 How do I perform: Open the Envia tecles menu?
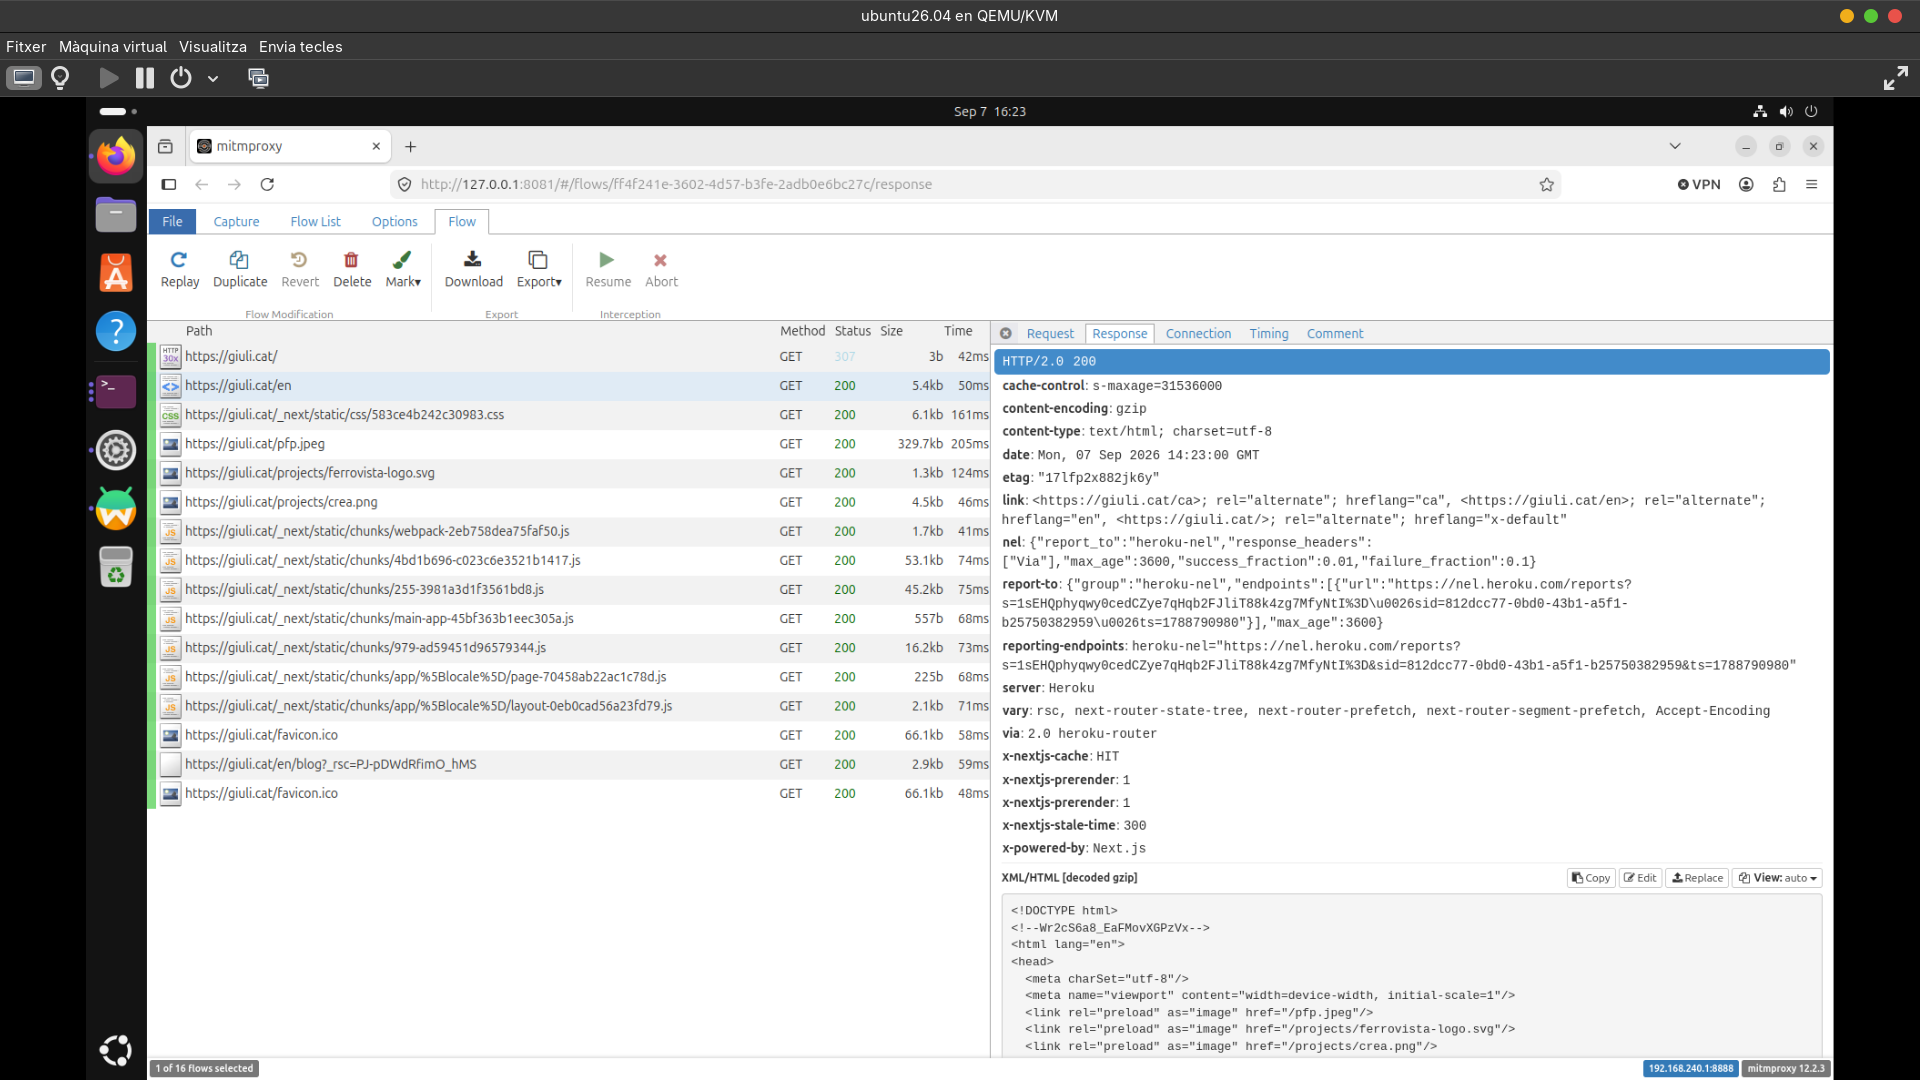[x=300, y=47]
